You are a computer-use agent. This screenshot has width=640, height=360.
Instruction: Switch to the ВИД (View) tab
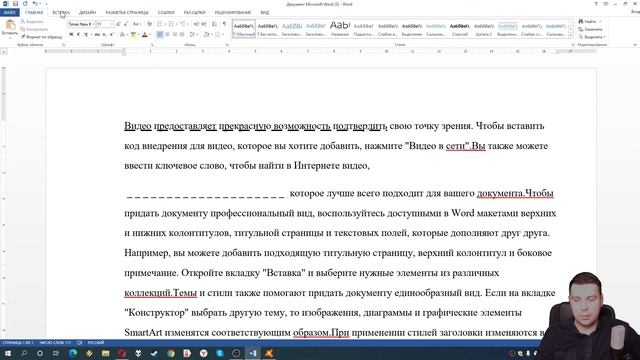[264, 12]
